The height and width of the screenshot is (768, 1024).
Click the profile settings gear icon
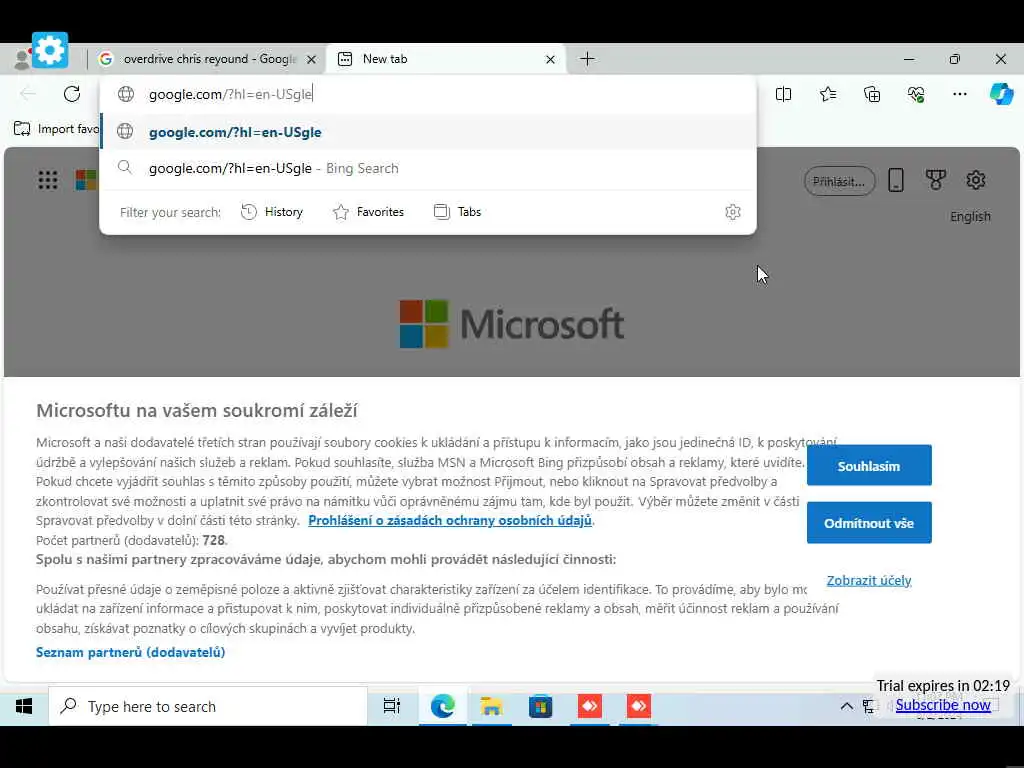[x=50, y=50]
